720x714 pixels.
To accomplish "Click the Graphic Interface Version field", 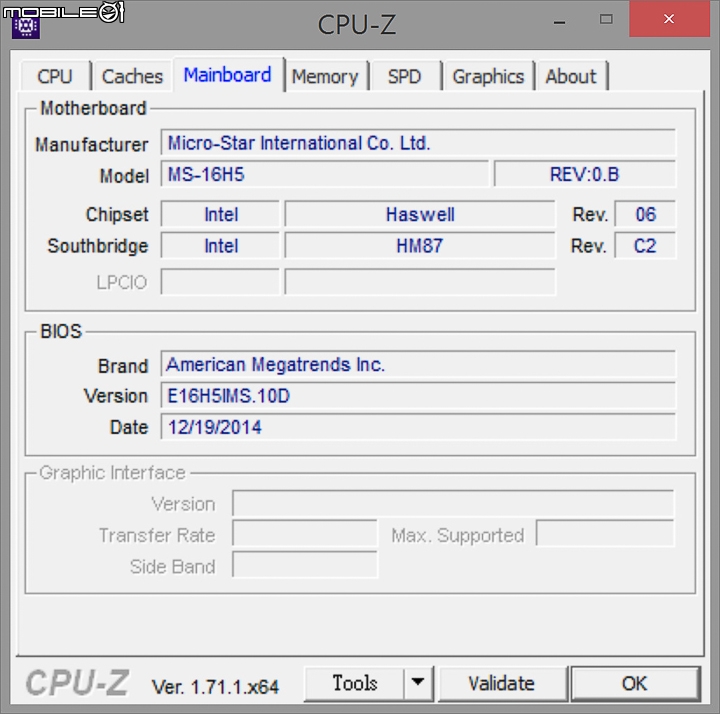I will click(x=453, y=503).
